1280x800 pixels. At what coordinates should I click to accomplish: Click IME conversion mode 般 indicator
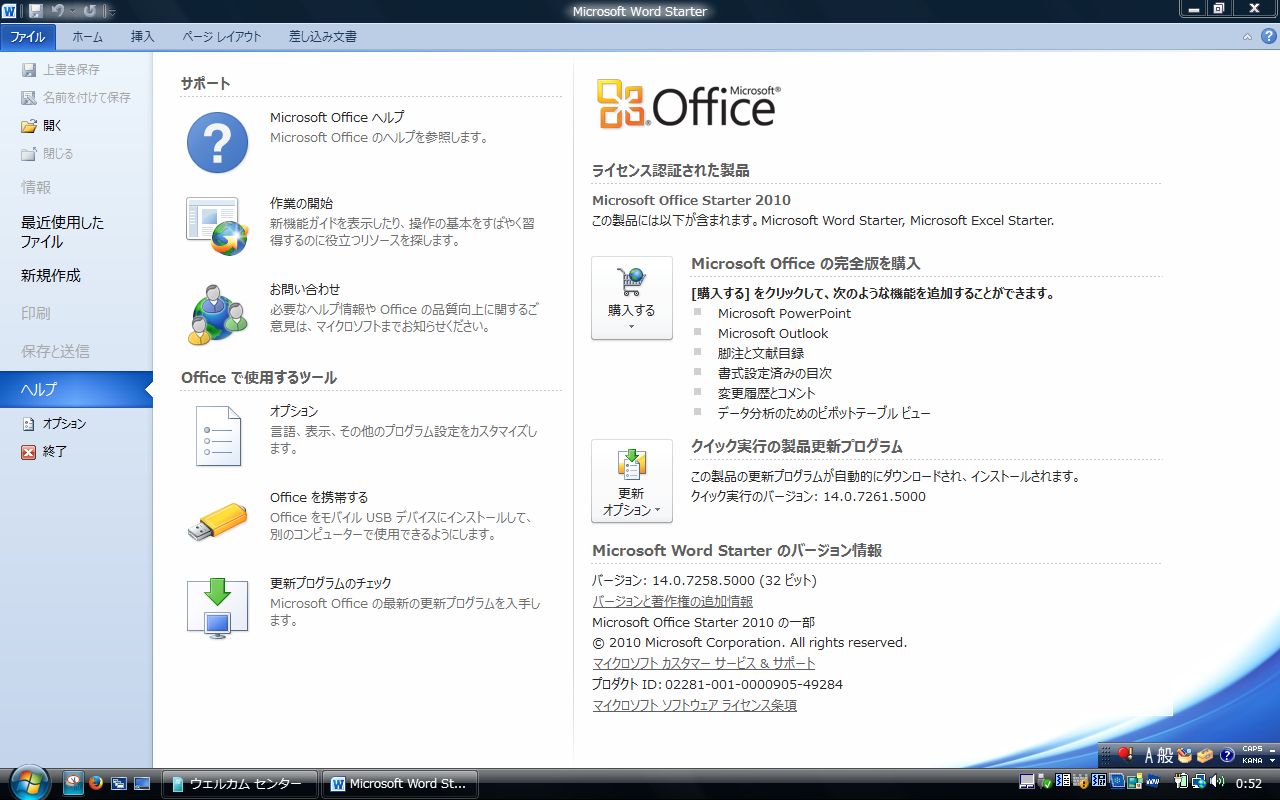coord(1165,755)
